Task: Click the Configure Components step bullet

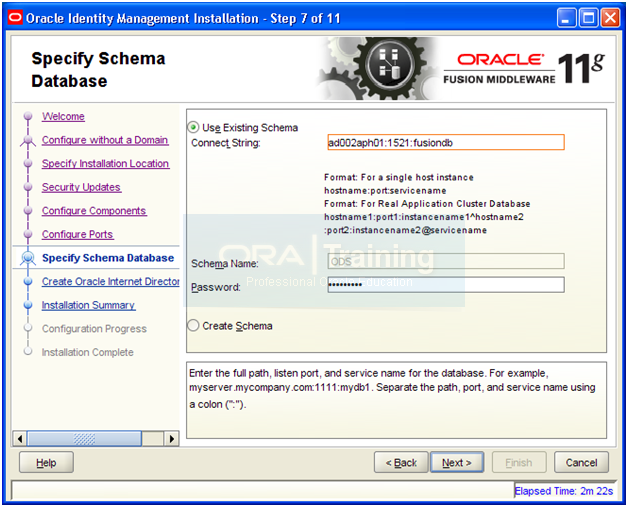Action: coord(28,211)
